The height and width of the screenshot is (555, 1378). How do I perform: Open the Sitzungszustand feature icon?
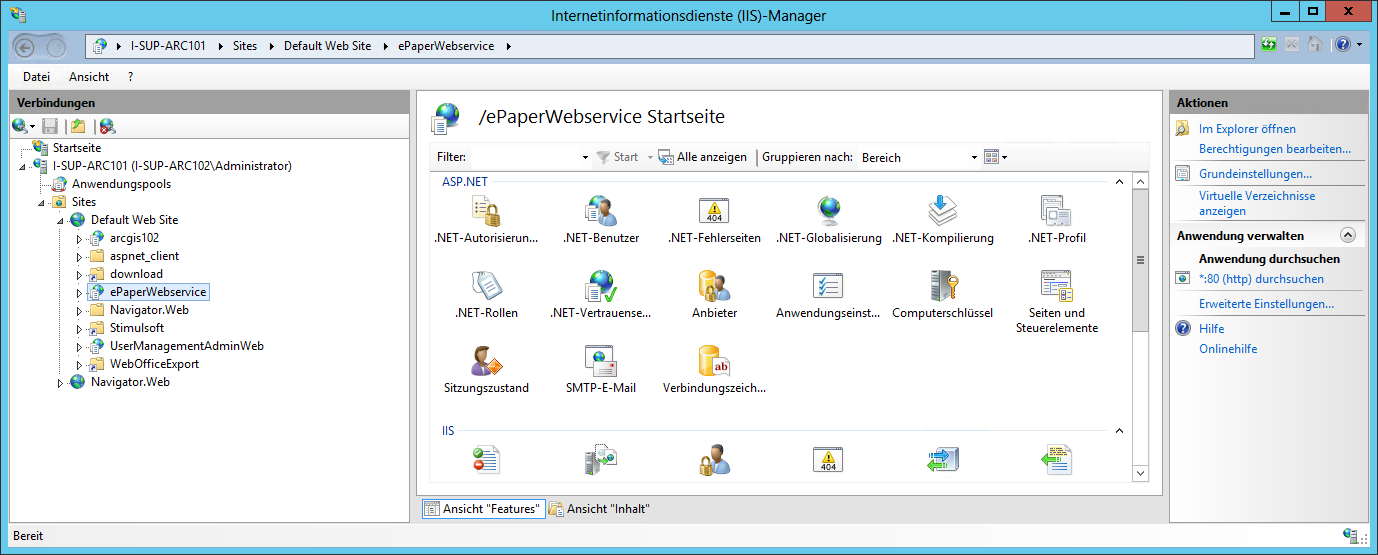[x=486, y=362]
